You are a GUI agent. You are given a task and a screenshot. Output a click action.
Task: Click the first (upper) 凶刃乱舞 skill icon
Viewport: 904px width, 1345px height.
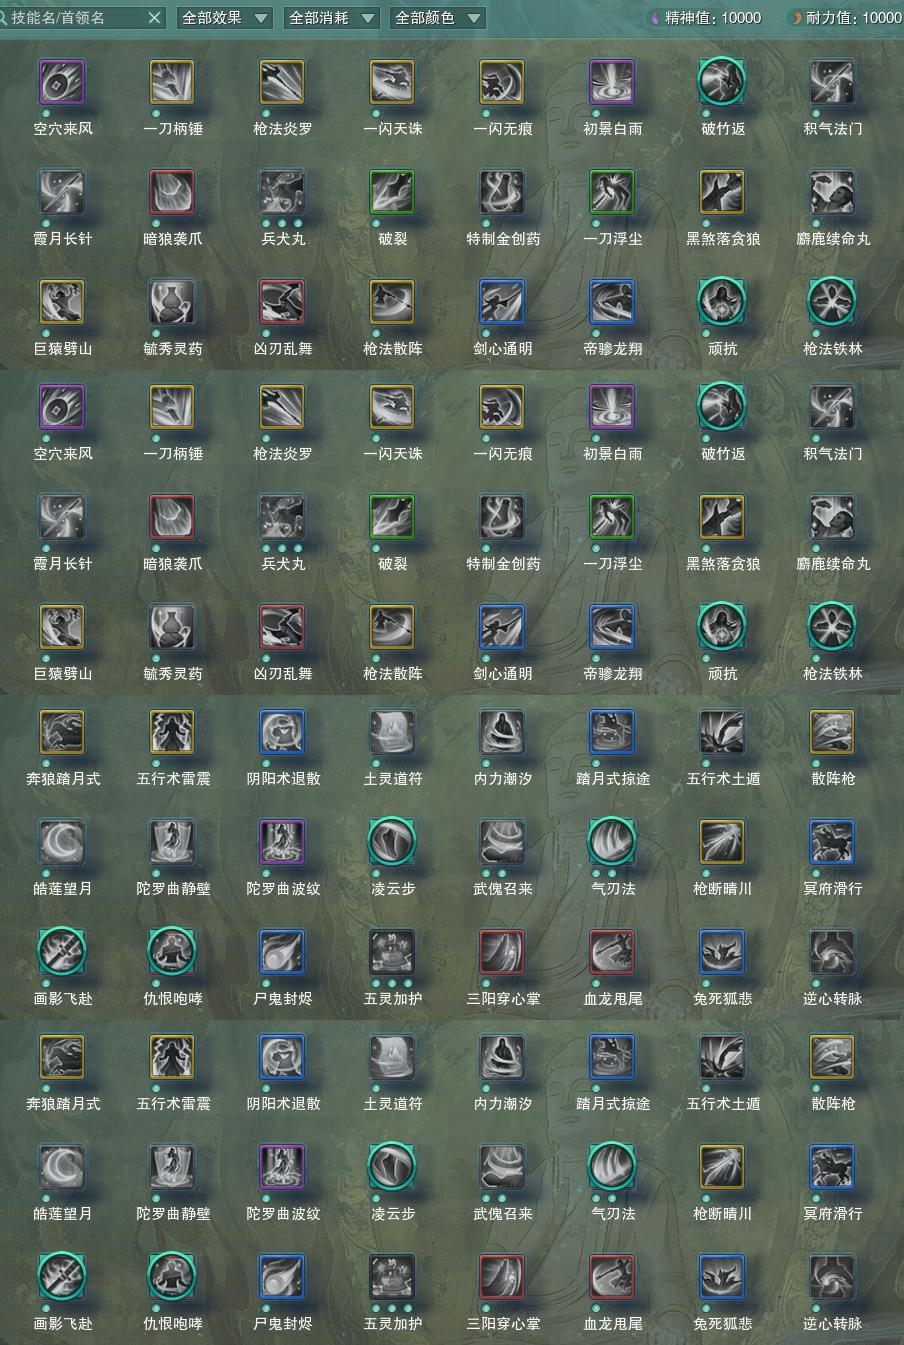click(282, 302)
